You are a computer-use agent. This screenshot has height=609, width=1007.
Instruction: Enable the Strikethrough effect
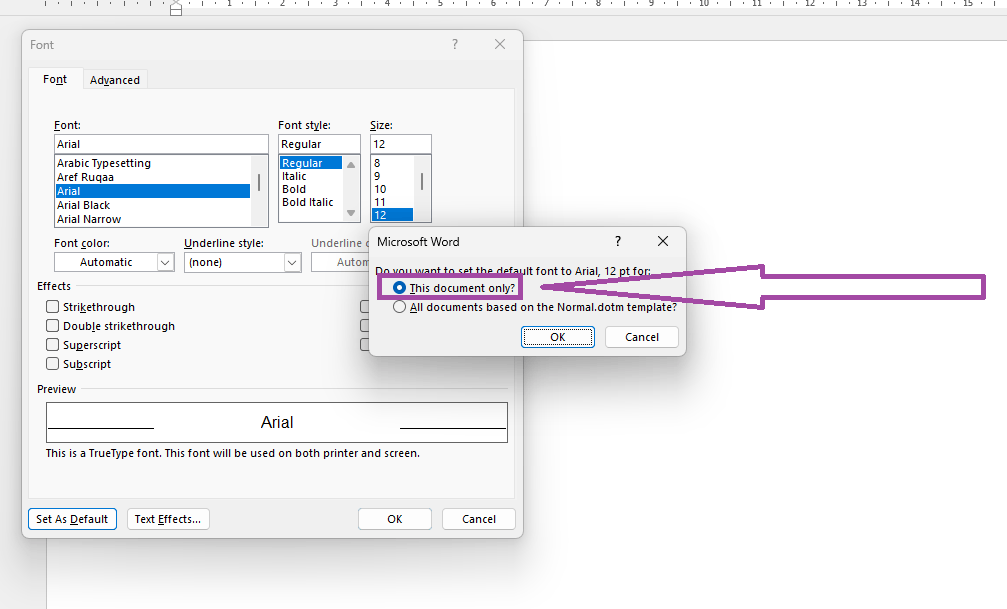click(x=52, y=306)
